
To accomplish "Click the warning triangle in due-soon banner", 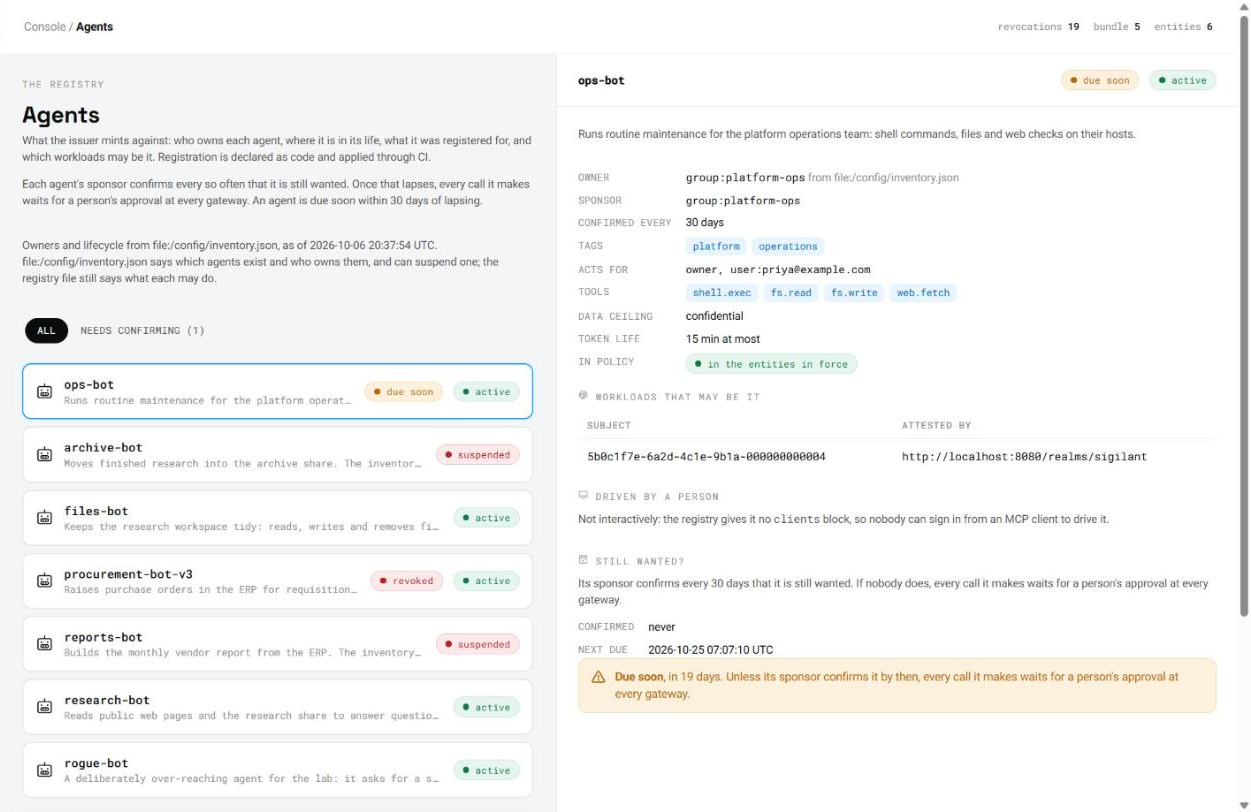I will tap(599, 677).
